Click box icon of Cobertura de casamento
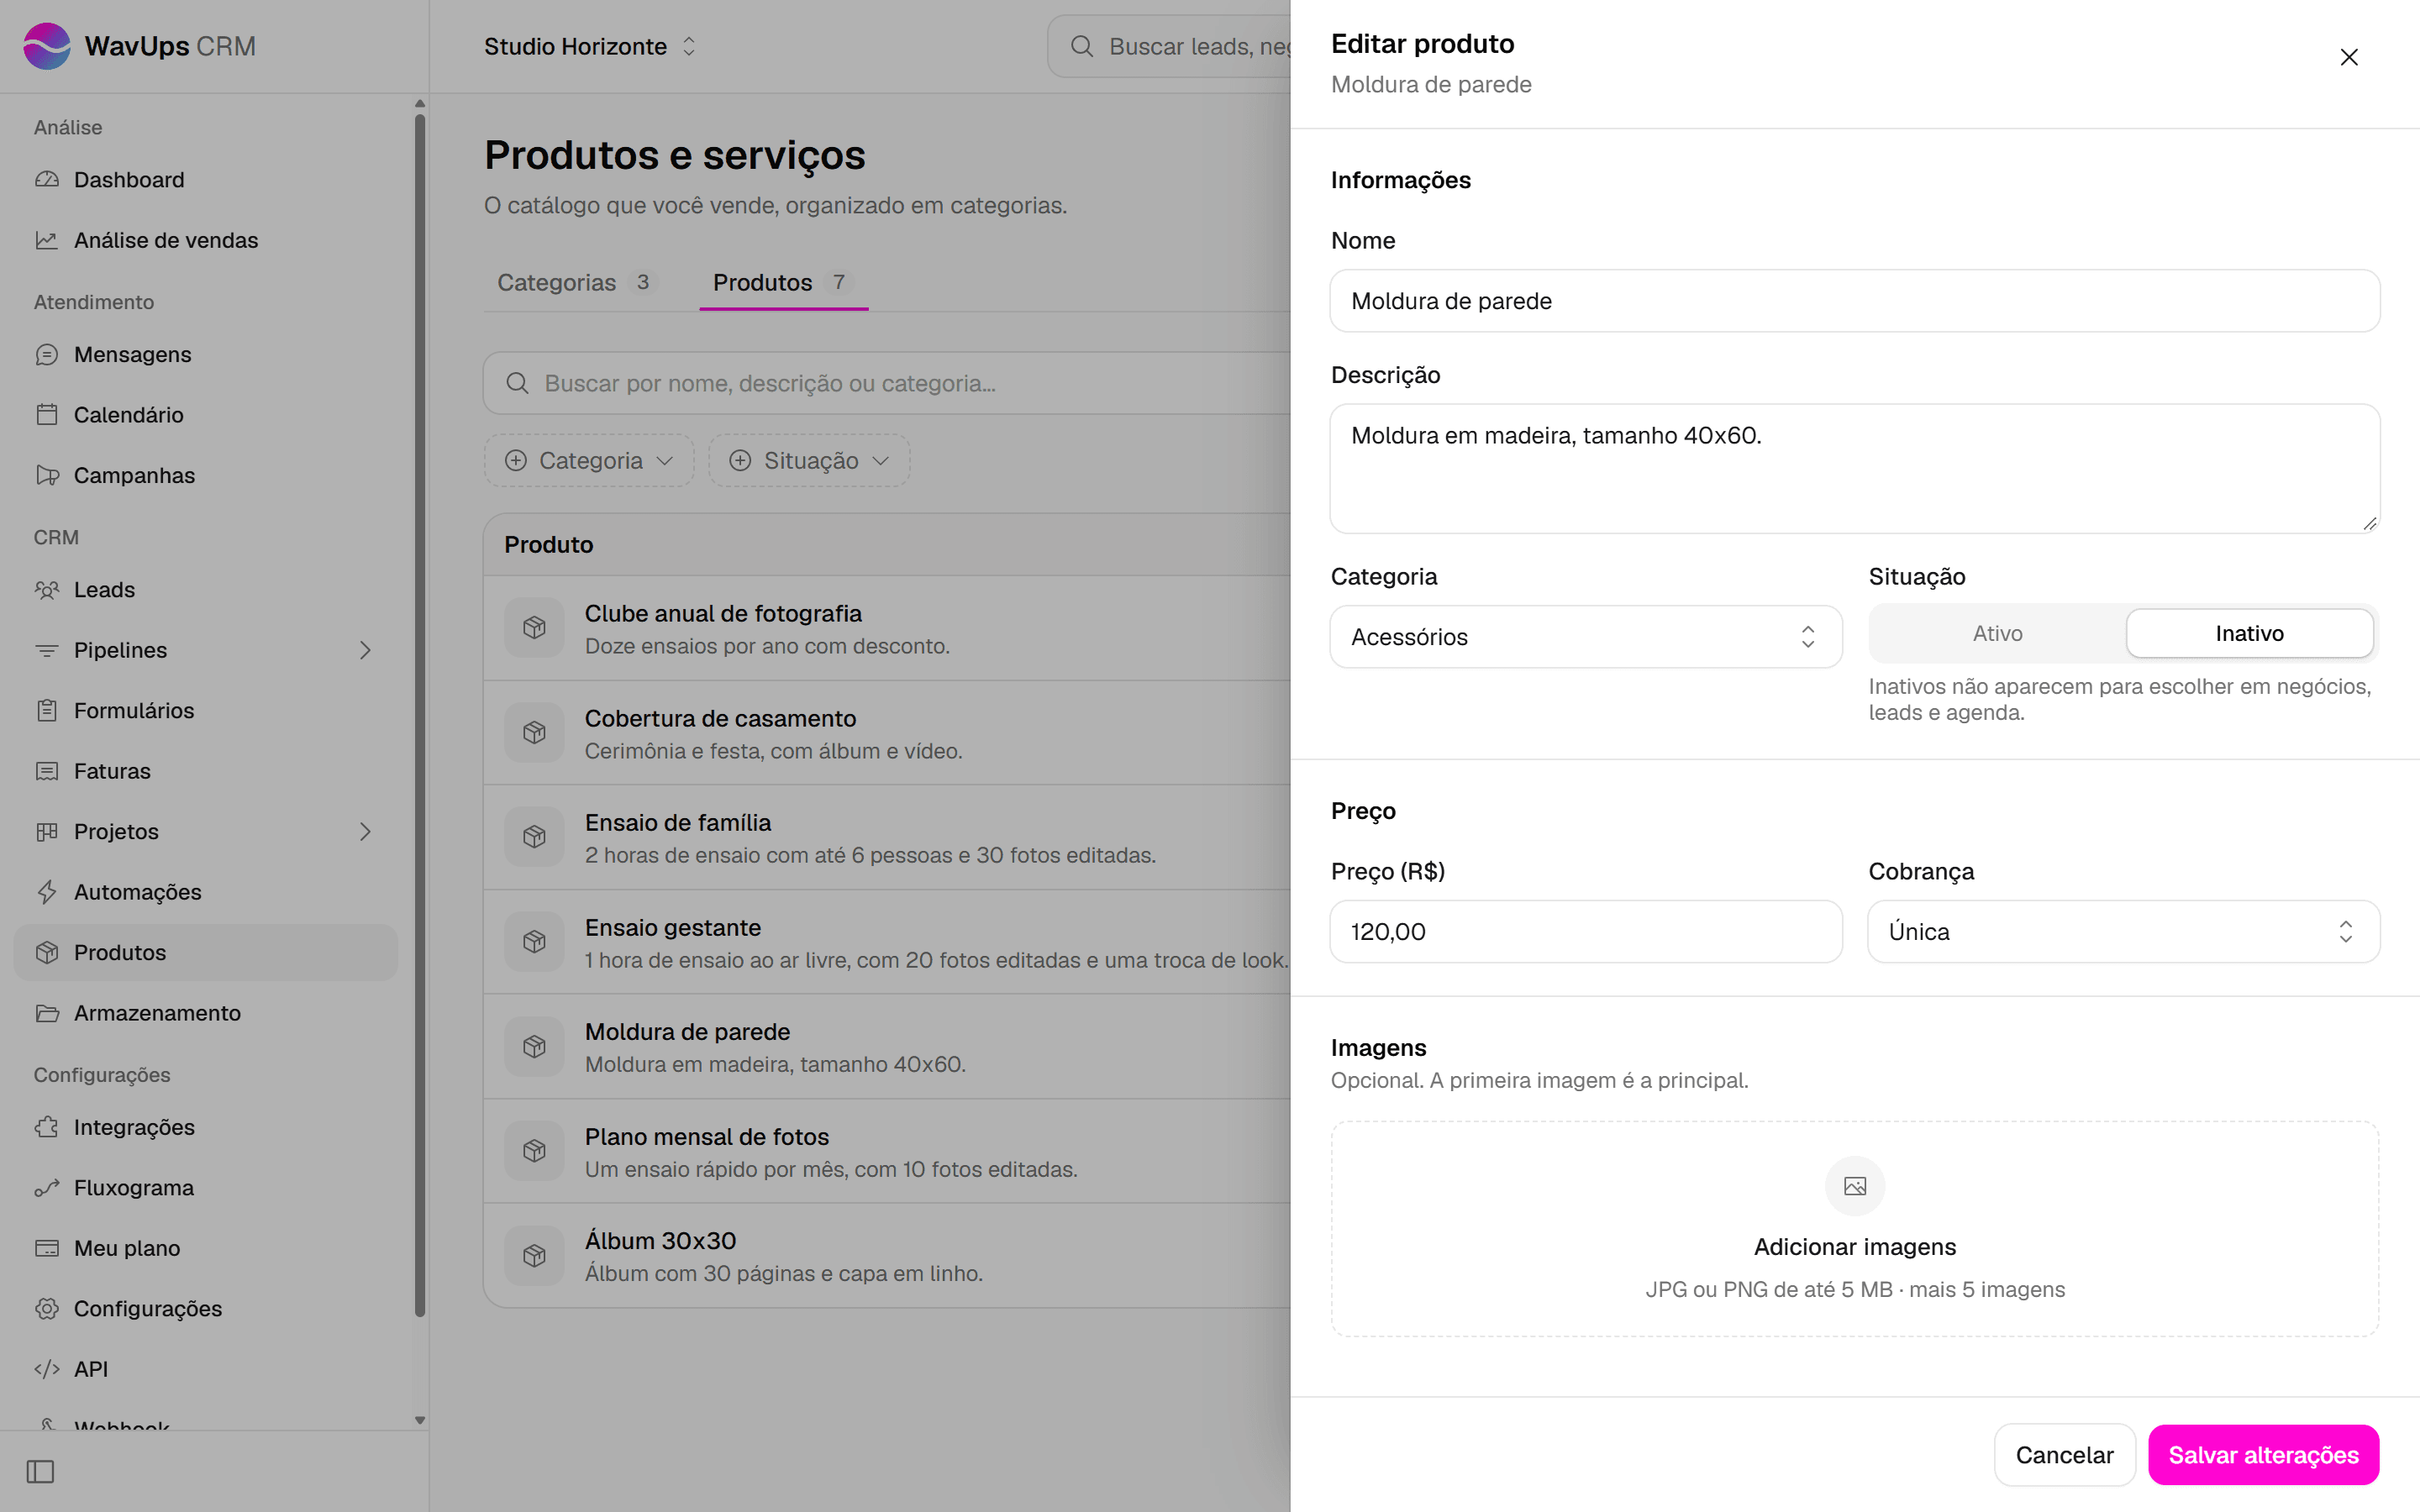Image resolution: width=2420 pixels, height=1512 pixels. point(534,733)
